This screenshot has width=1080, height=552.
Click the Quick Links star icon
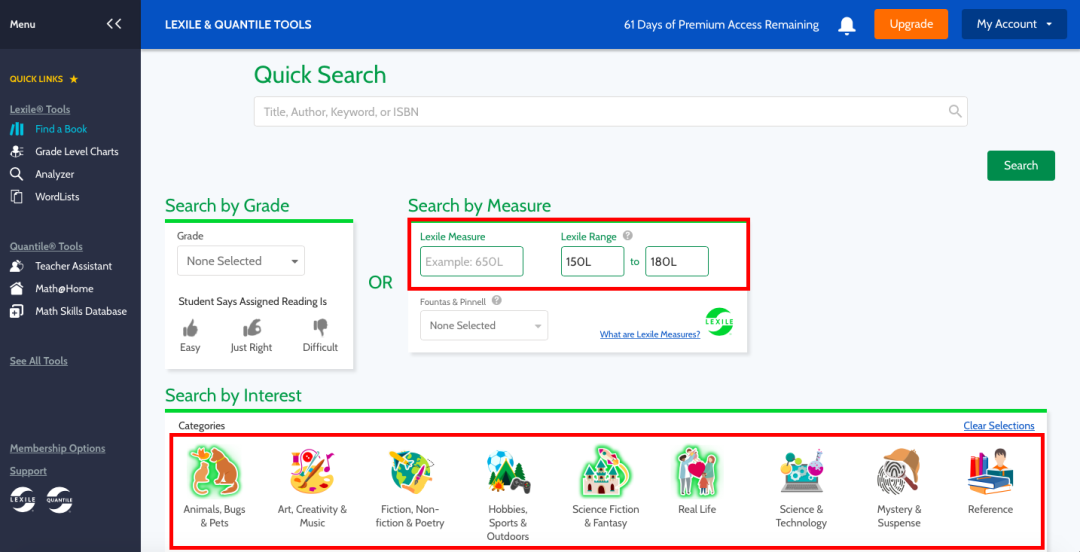click(x=74, y=79)
